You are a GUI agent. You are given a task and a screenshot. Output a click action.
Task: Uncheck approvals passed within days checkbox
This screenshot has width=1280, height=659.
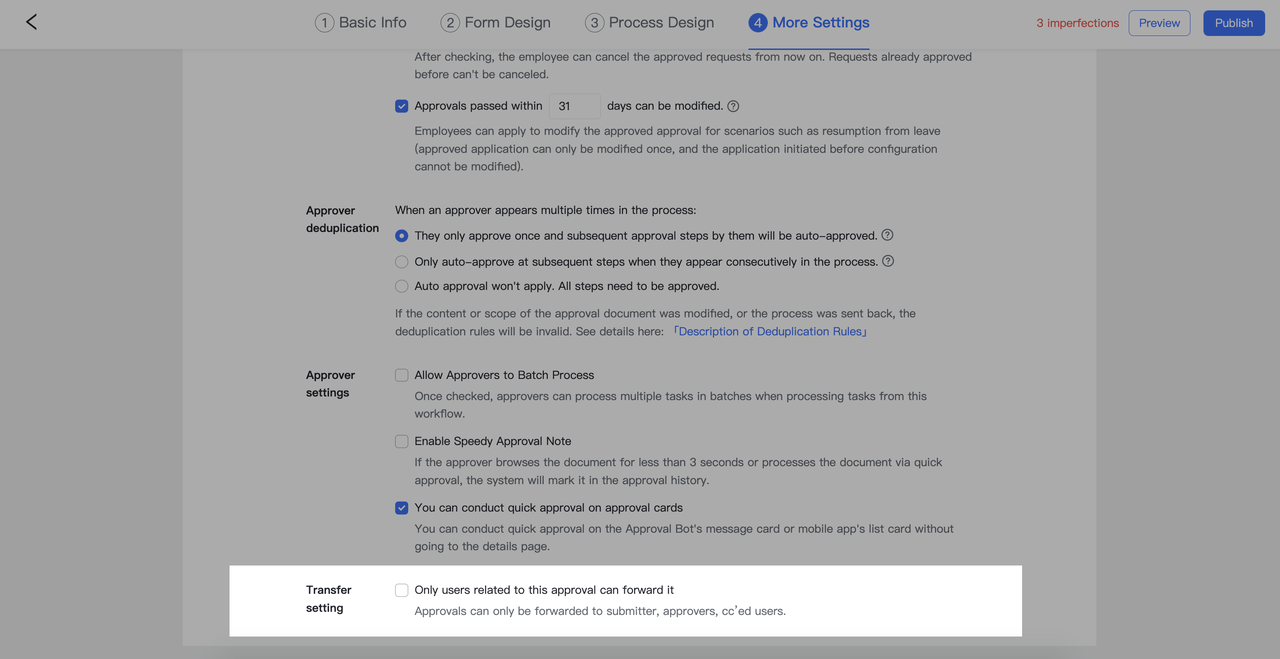[x=402, y=106]
